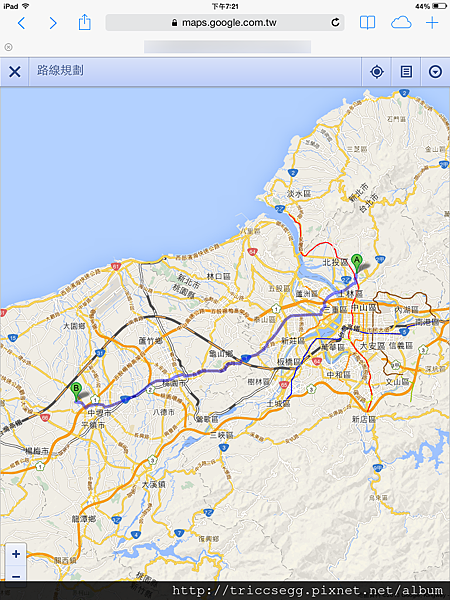Tap the 路線規劃 title

click(60, 70)
